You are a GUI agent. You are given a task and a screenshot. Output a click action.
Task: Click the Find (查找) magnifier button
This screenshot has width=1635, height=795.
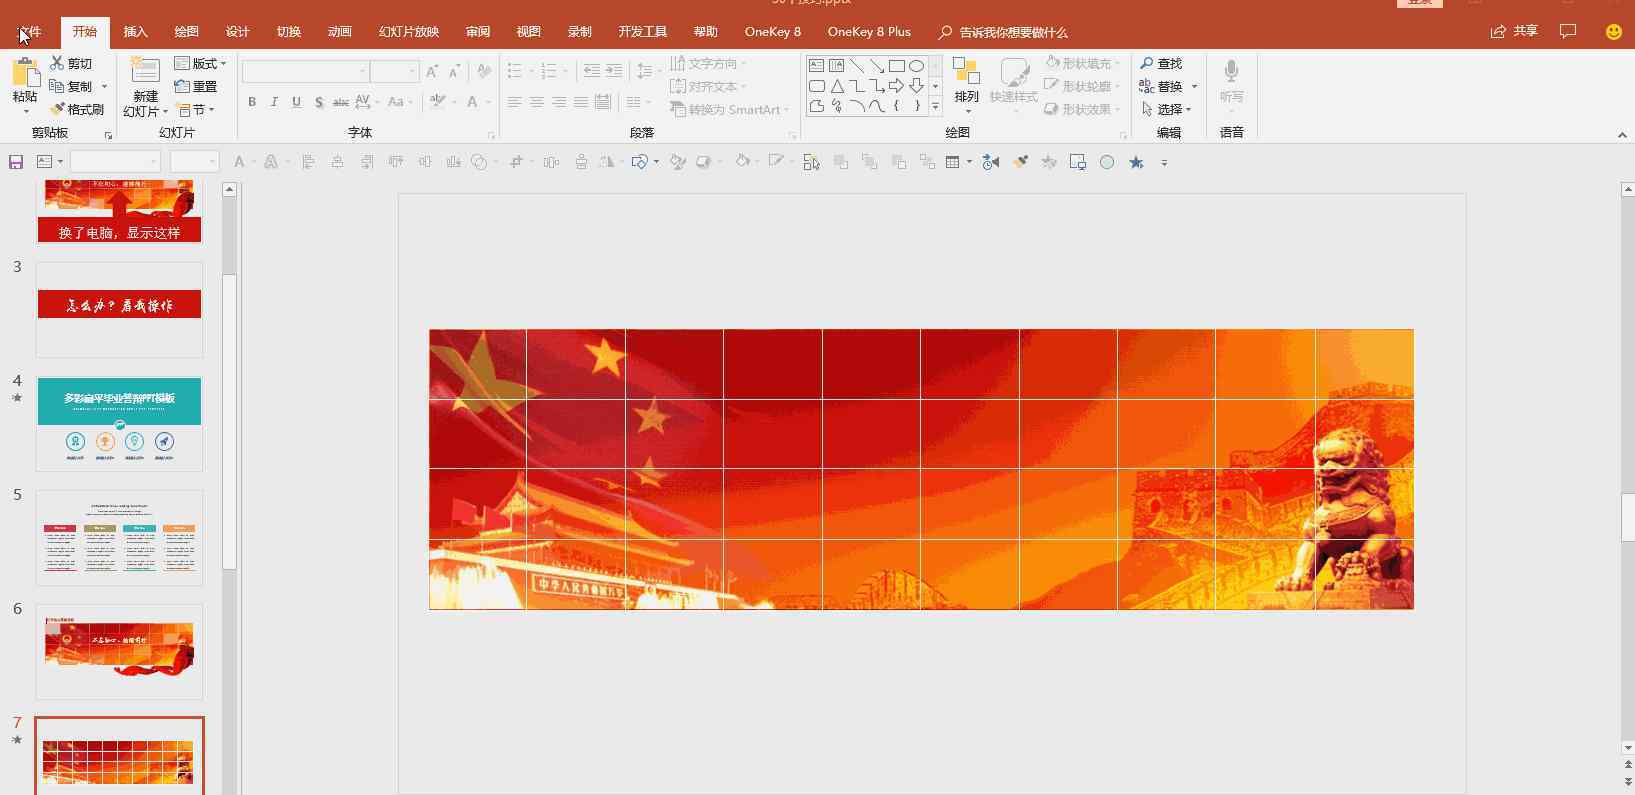click(x=1161, y=63)
